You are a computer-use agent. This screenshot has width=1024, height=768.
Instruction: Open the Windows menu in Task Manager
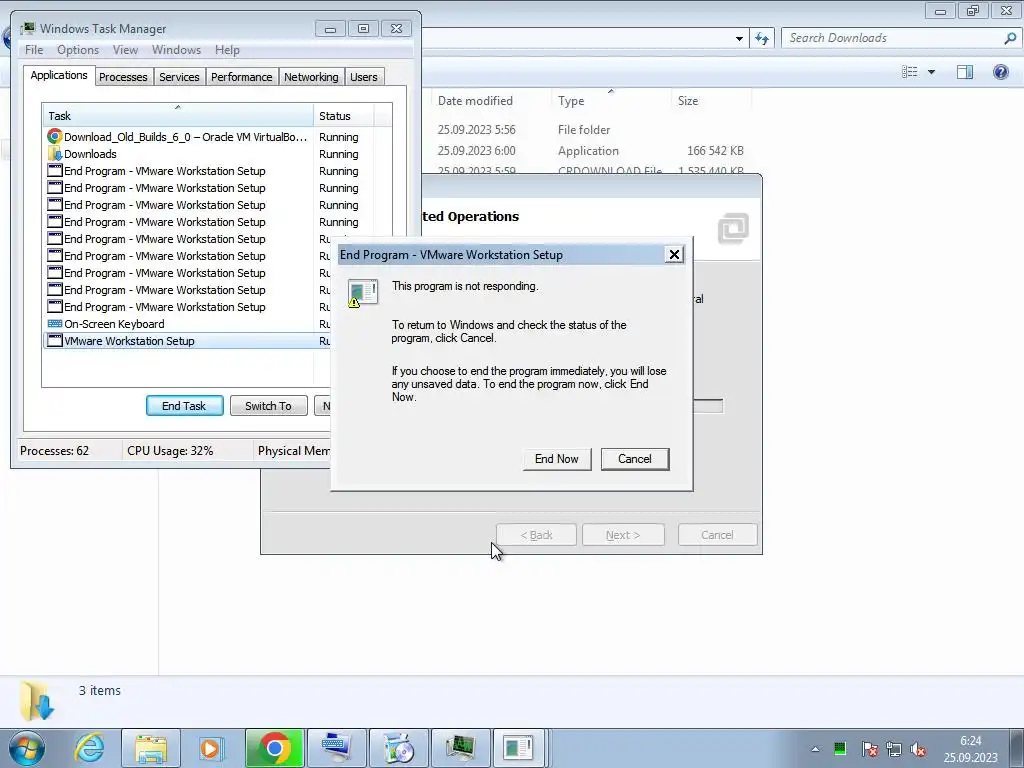(176, 50)
